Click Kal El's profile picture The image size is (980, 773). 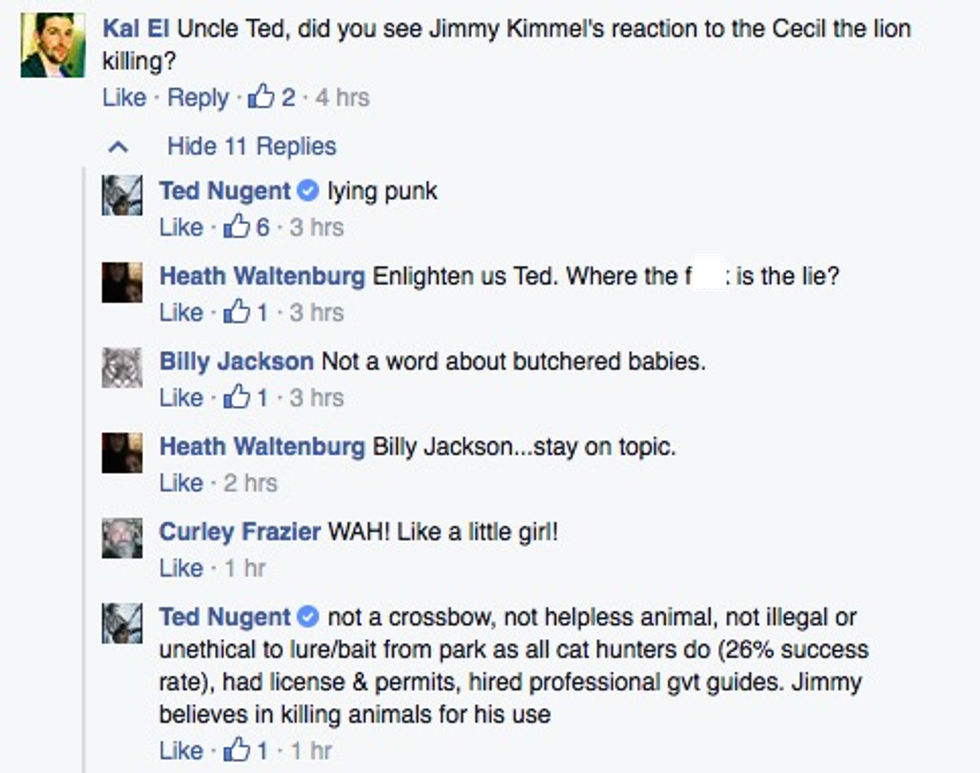click(x=52, y=46)
